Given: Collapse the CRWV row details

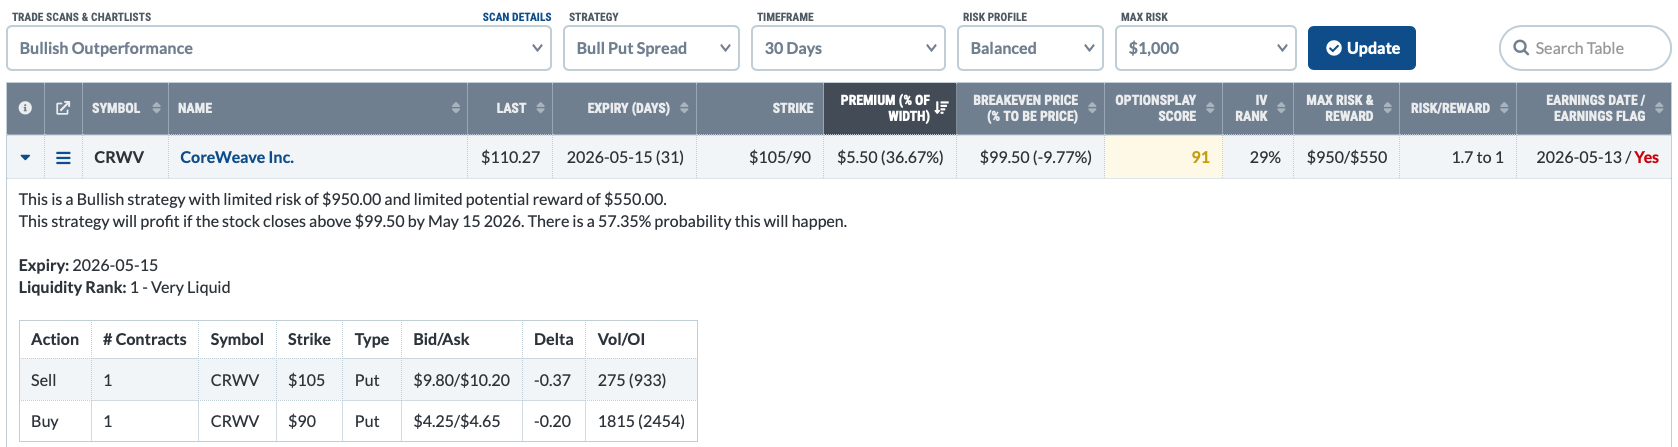Looking at the screenshot, I should (26, 158).
